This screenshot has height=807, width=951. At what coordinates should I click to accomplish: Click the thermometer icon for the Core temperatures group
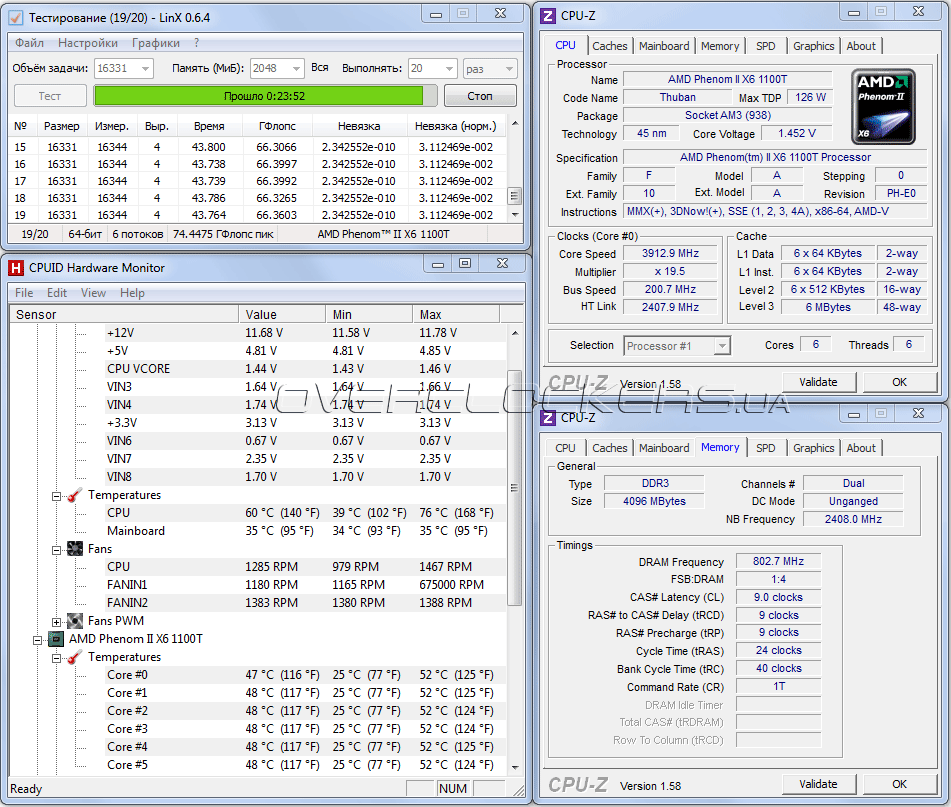click(75, 657)
